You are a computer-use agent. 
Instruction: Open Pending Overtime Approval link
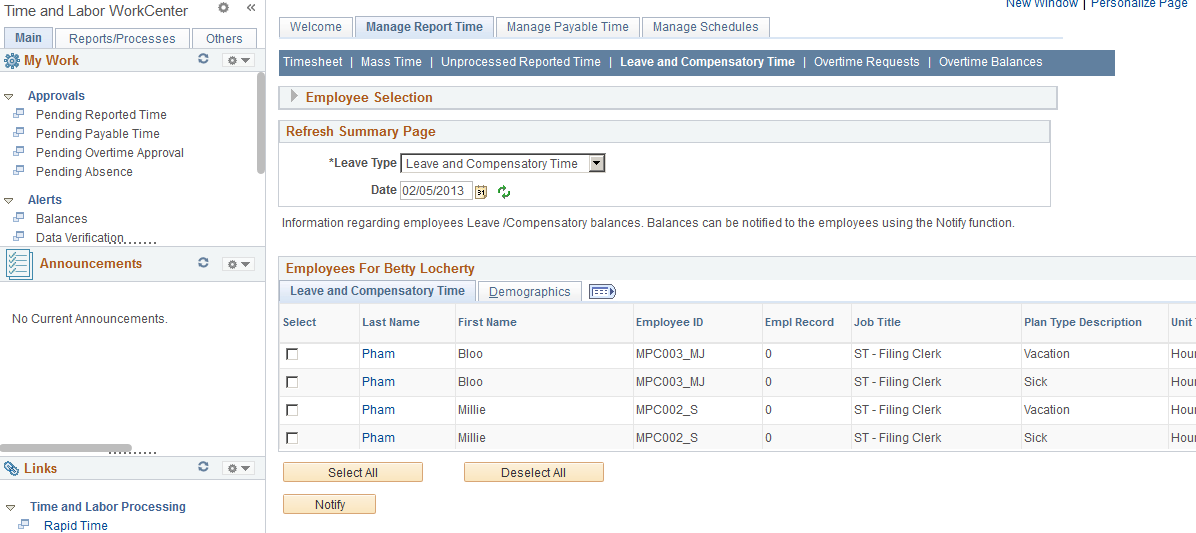[x=110, y=153]
